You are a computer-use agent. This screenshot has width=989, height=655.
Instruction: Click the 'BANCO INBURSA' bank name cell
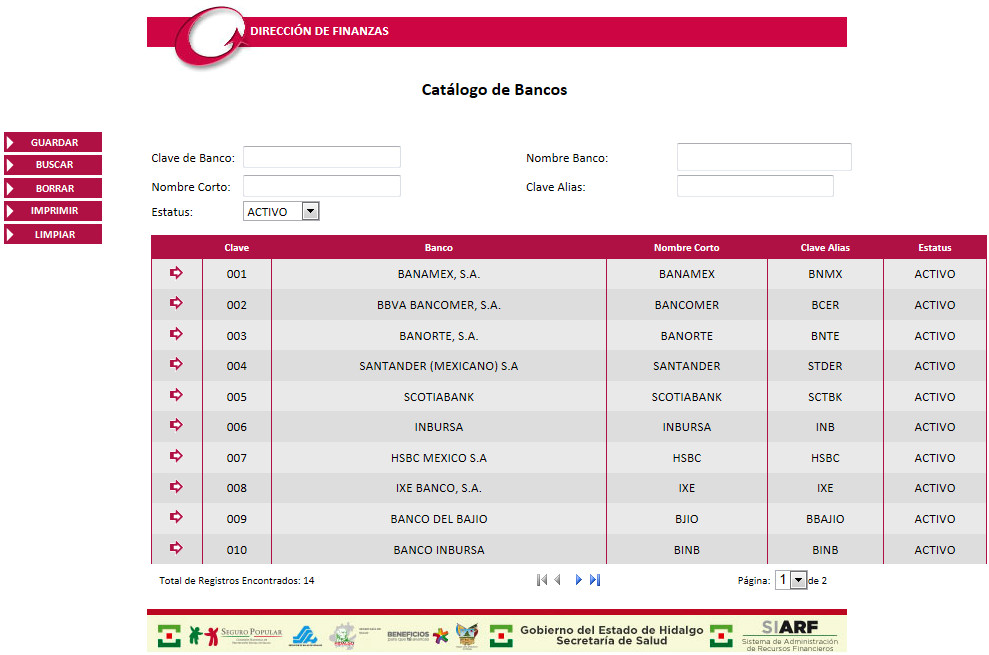438,550
